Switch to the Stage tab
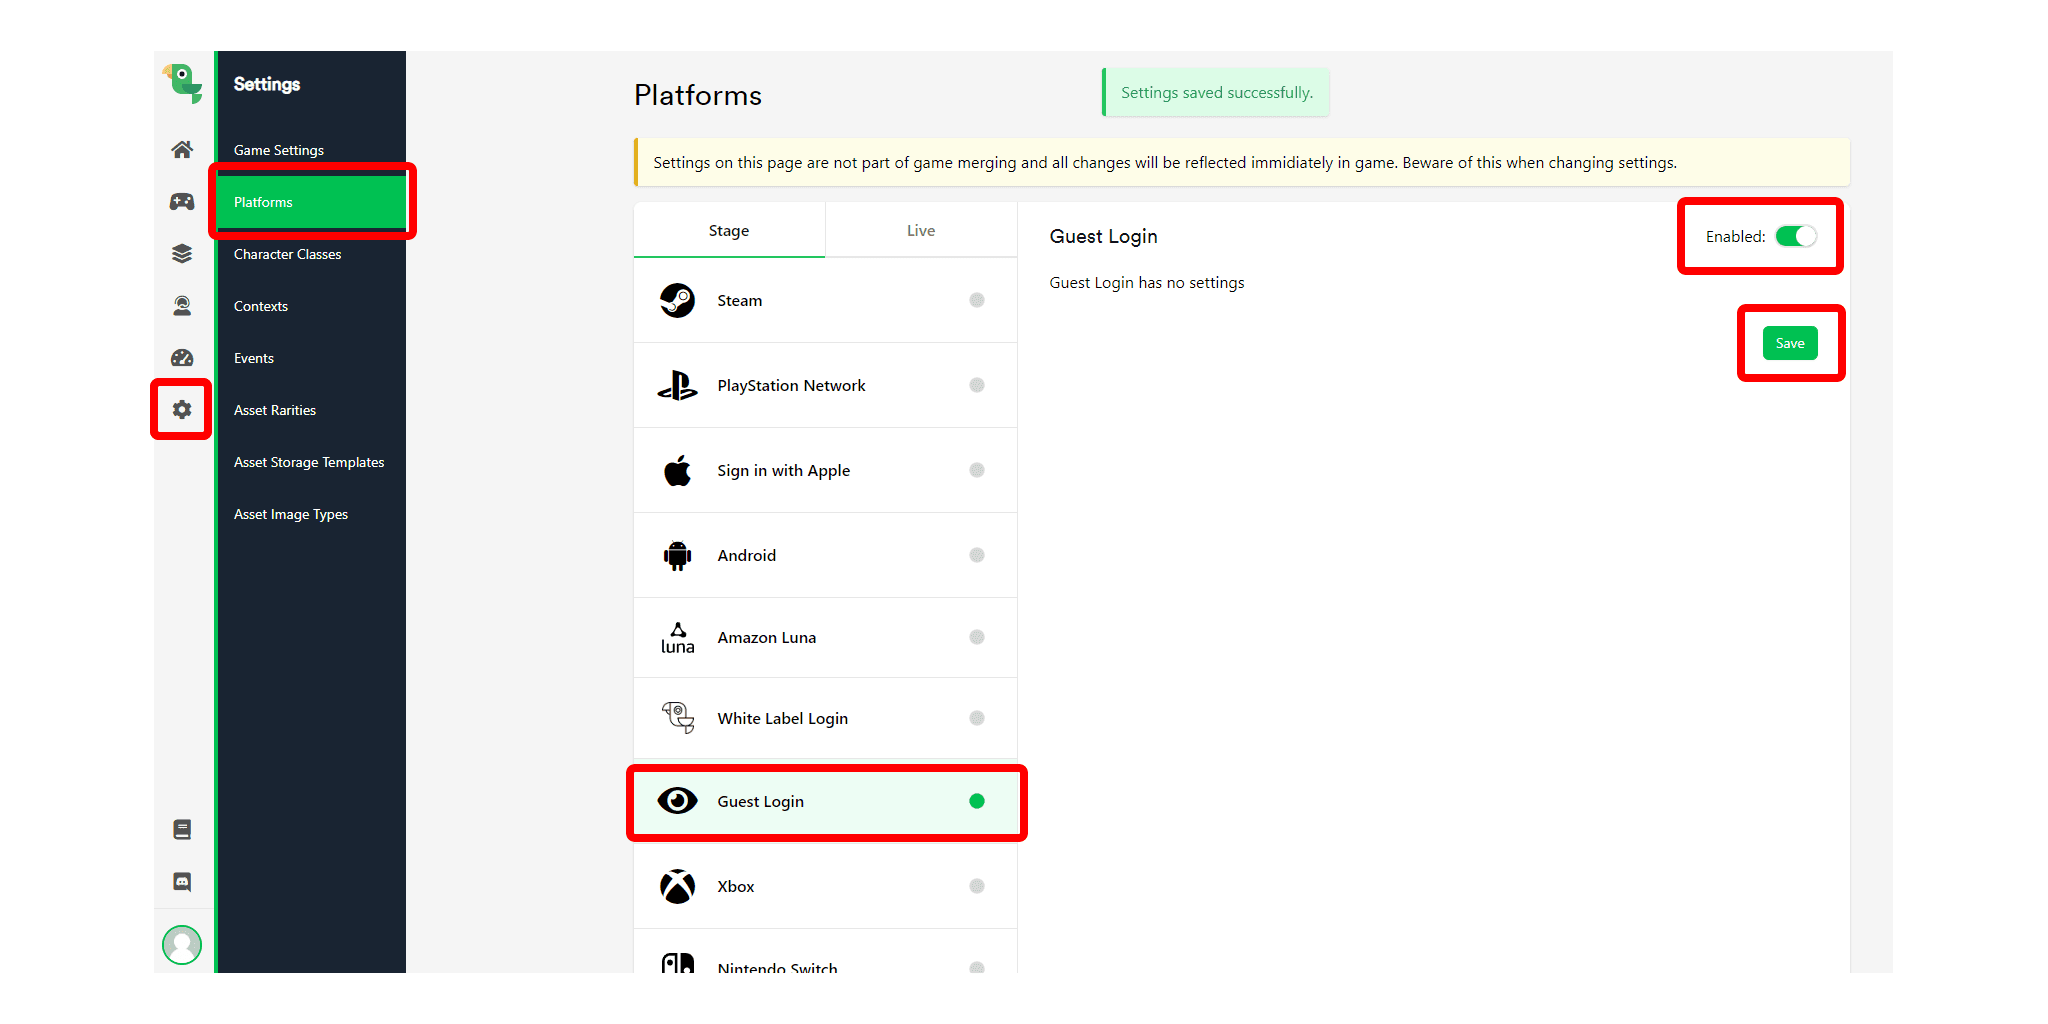 click(x=729, y=231)
